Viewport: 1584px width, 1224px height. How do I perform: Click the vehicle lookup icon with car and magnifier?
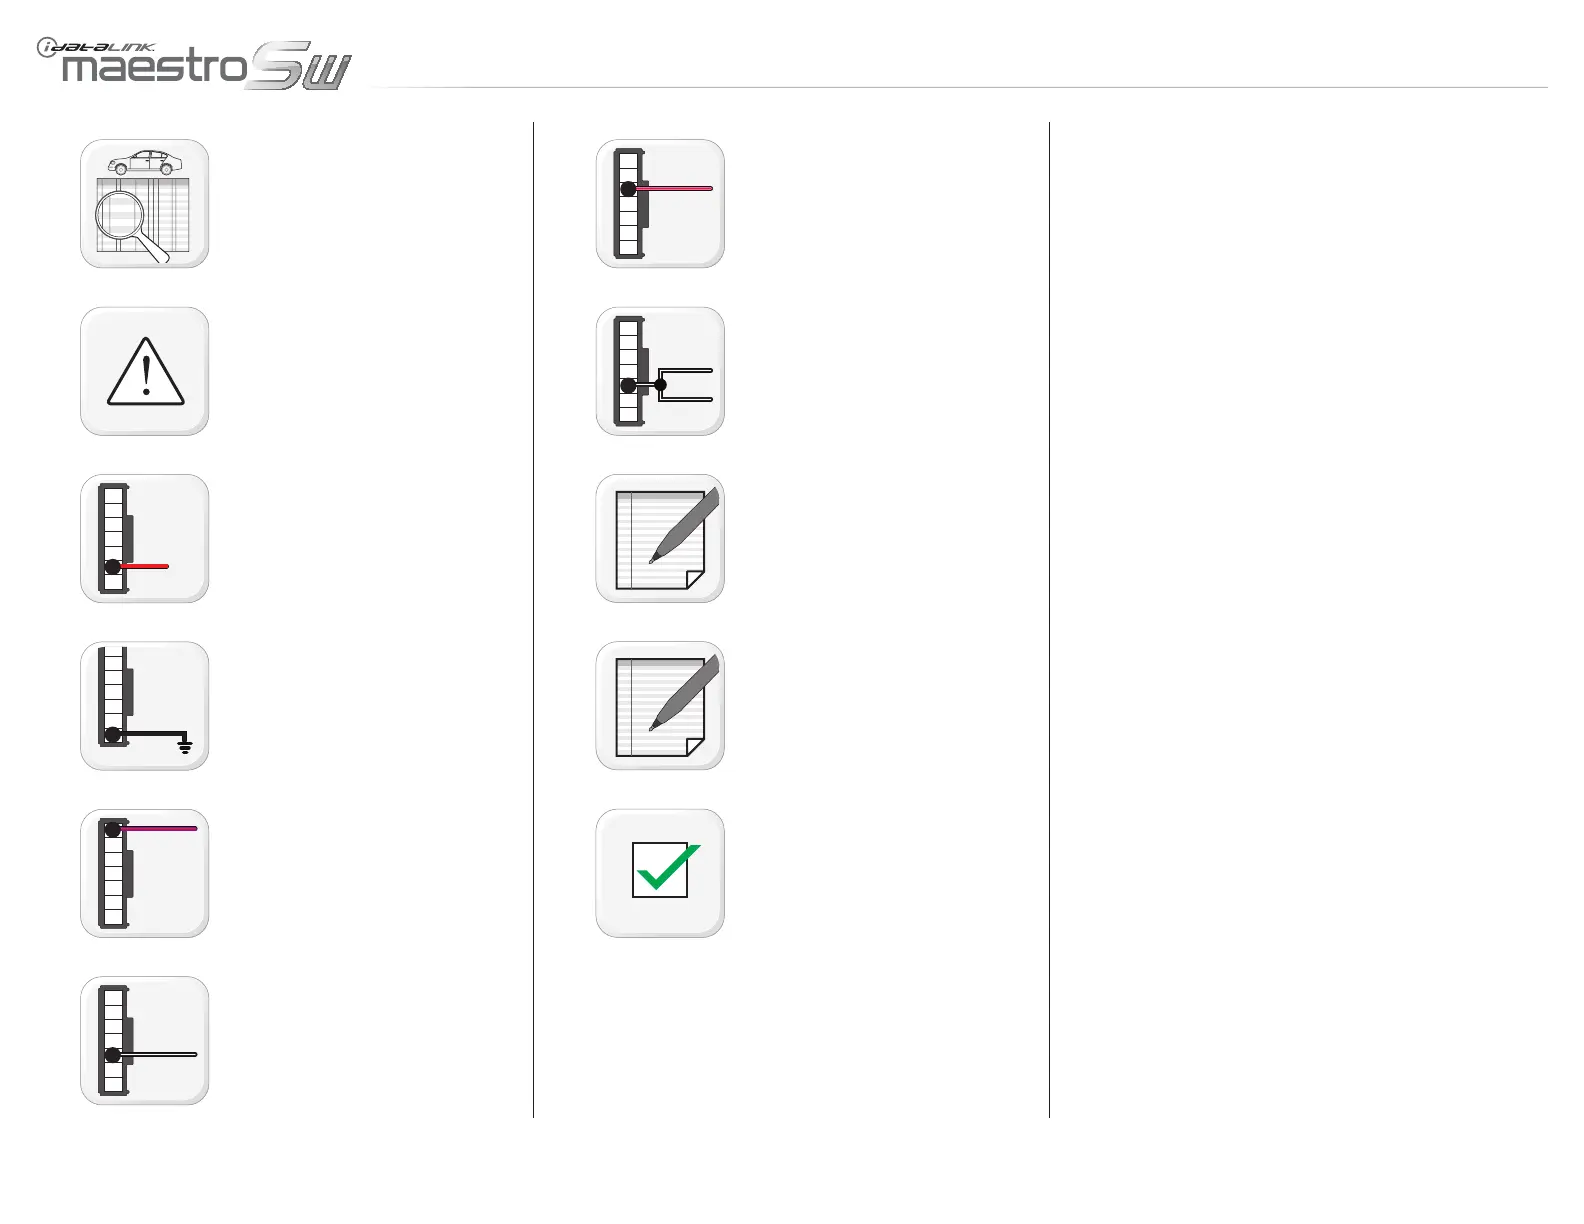pos(145,204)
